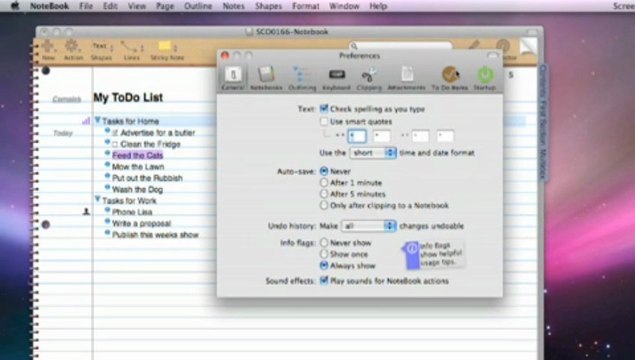The width and height of the screenshot is (635, 360).
Task: Open the Format menu
Action: coord(306,6)
